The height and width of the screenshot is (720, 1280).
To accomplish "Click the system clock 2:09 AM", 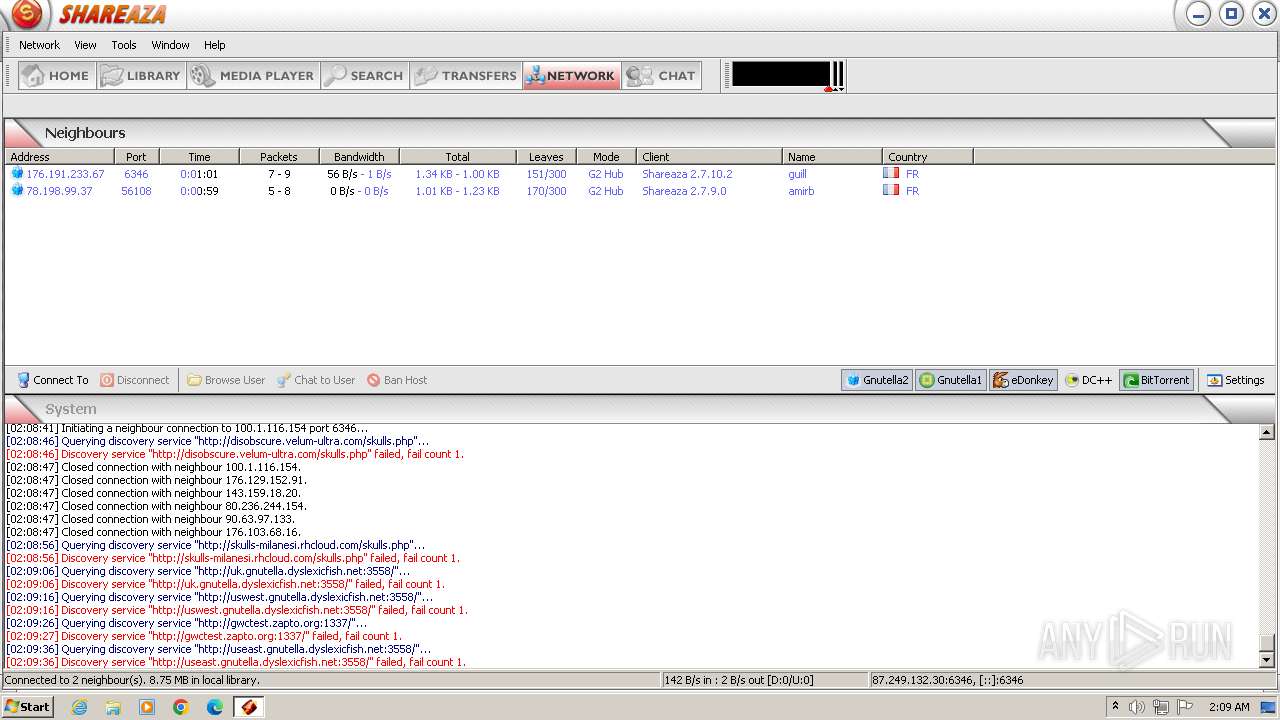I will [x=1229, y=707].
